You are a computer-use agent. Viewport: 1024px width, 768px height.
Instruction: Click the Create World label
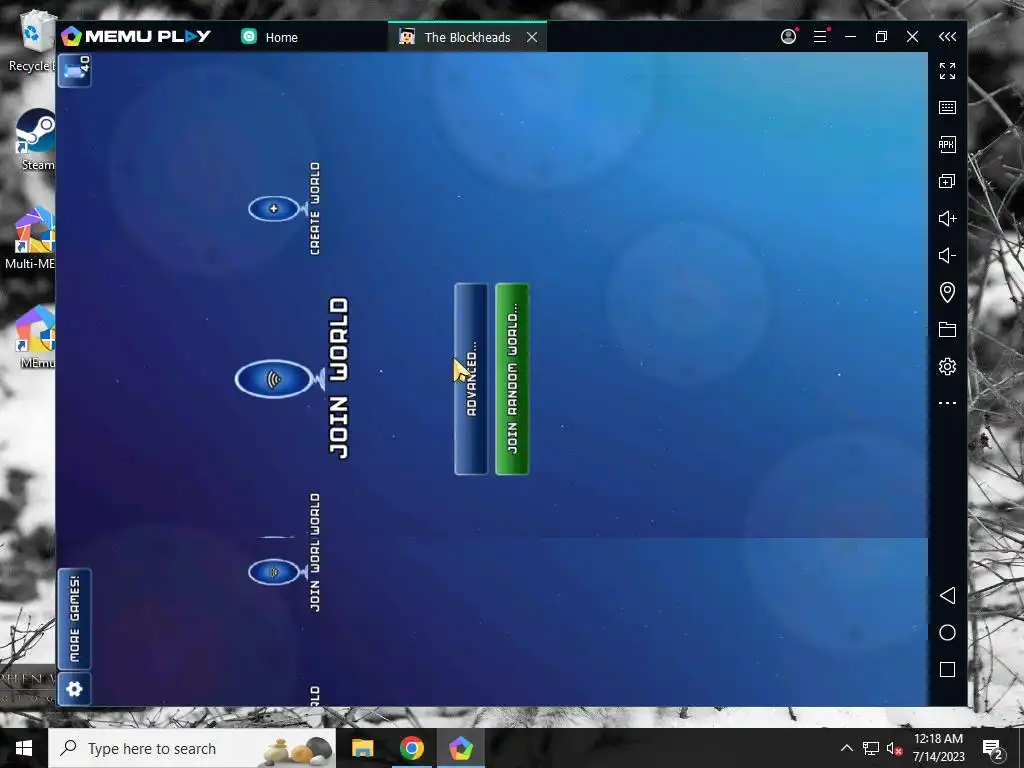315,208
